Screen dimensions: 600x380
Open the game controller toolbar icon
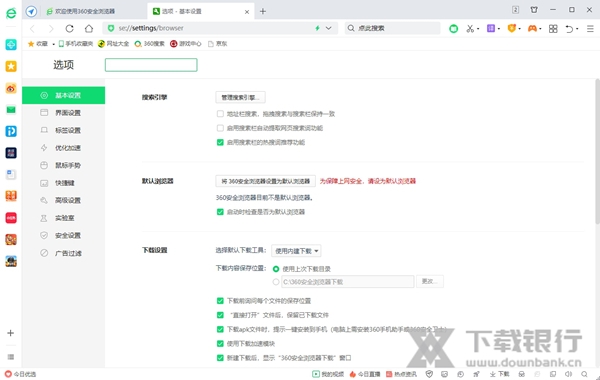532,28
